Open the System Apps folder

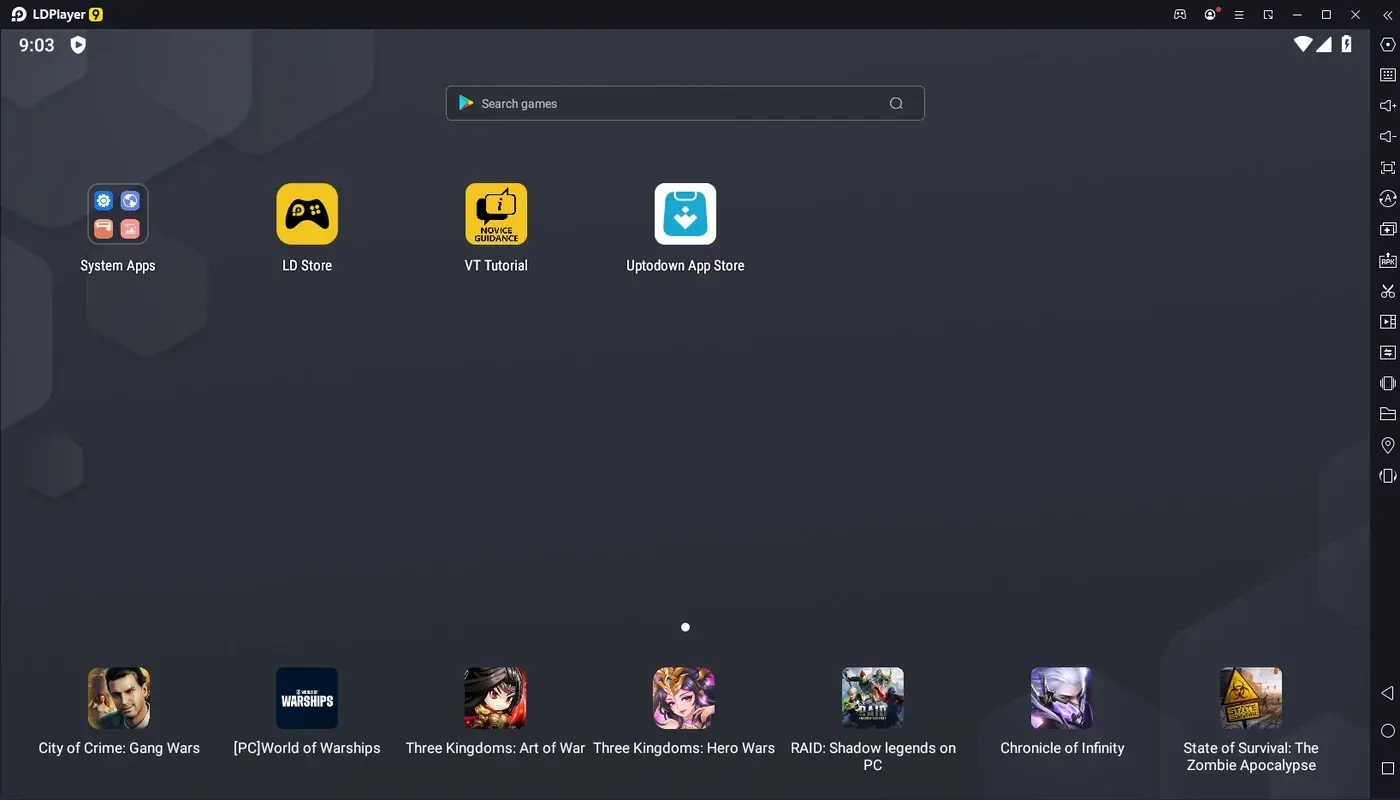[x=118, y=213]
